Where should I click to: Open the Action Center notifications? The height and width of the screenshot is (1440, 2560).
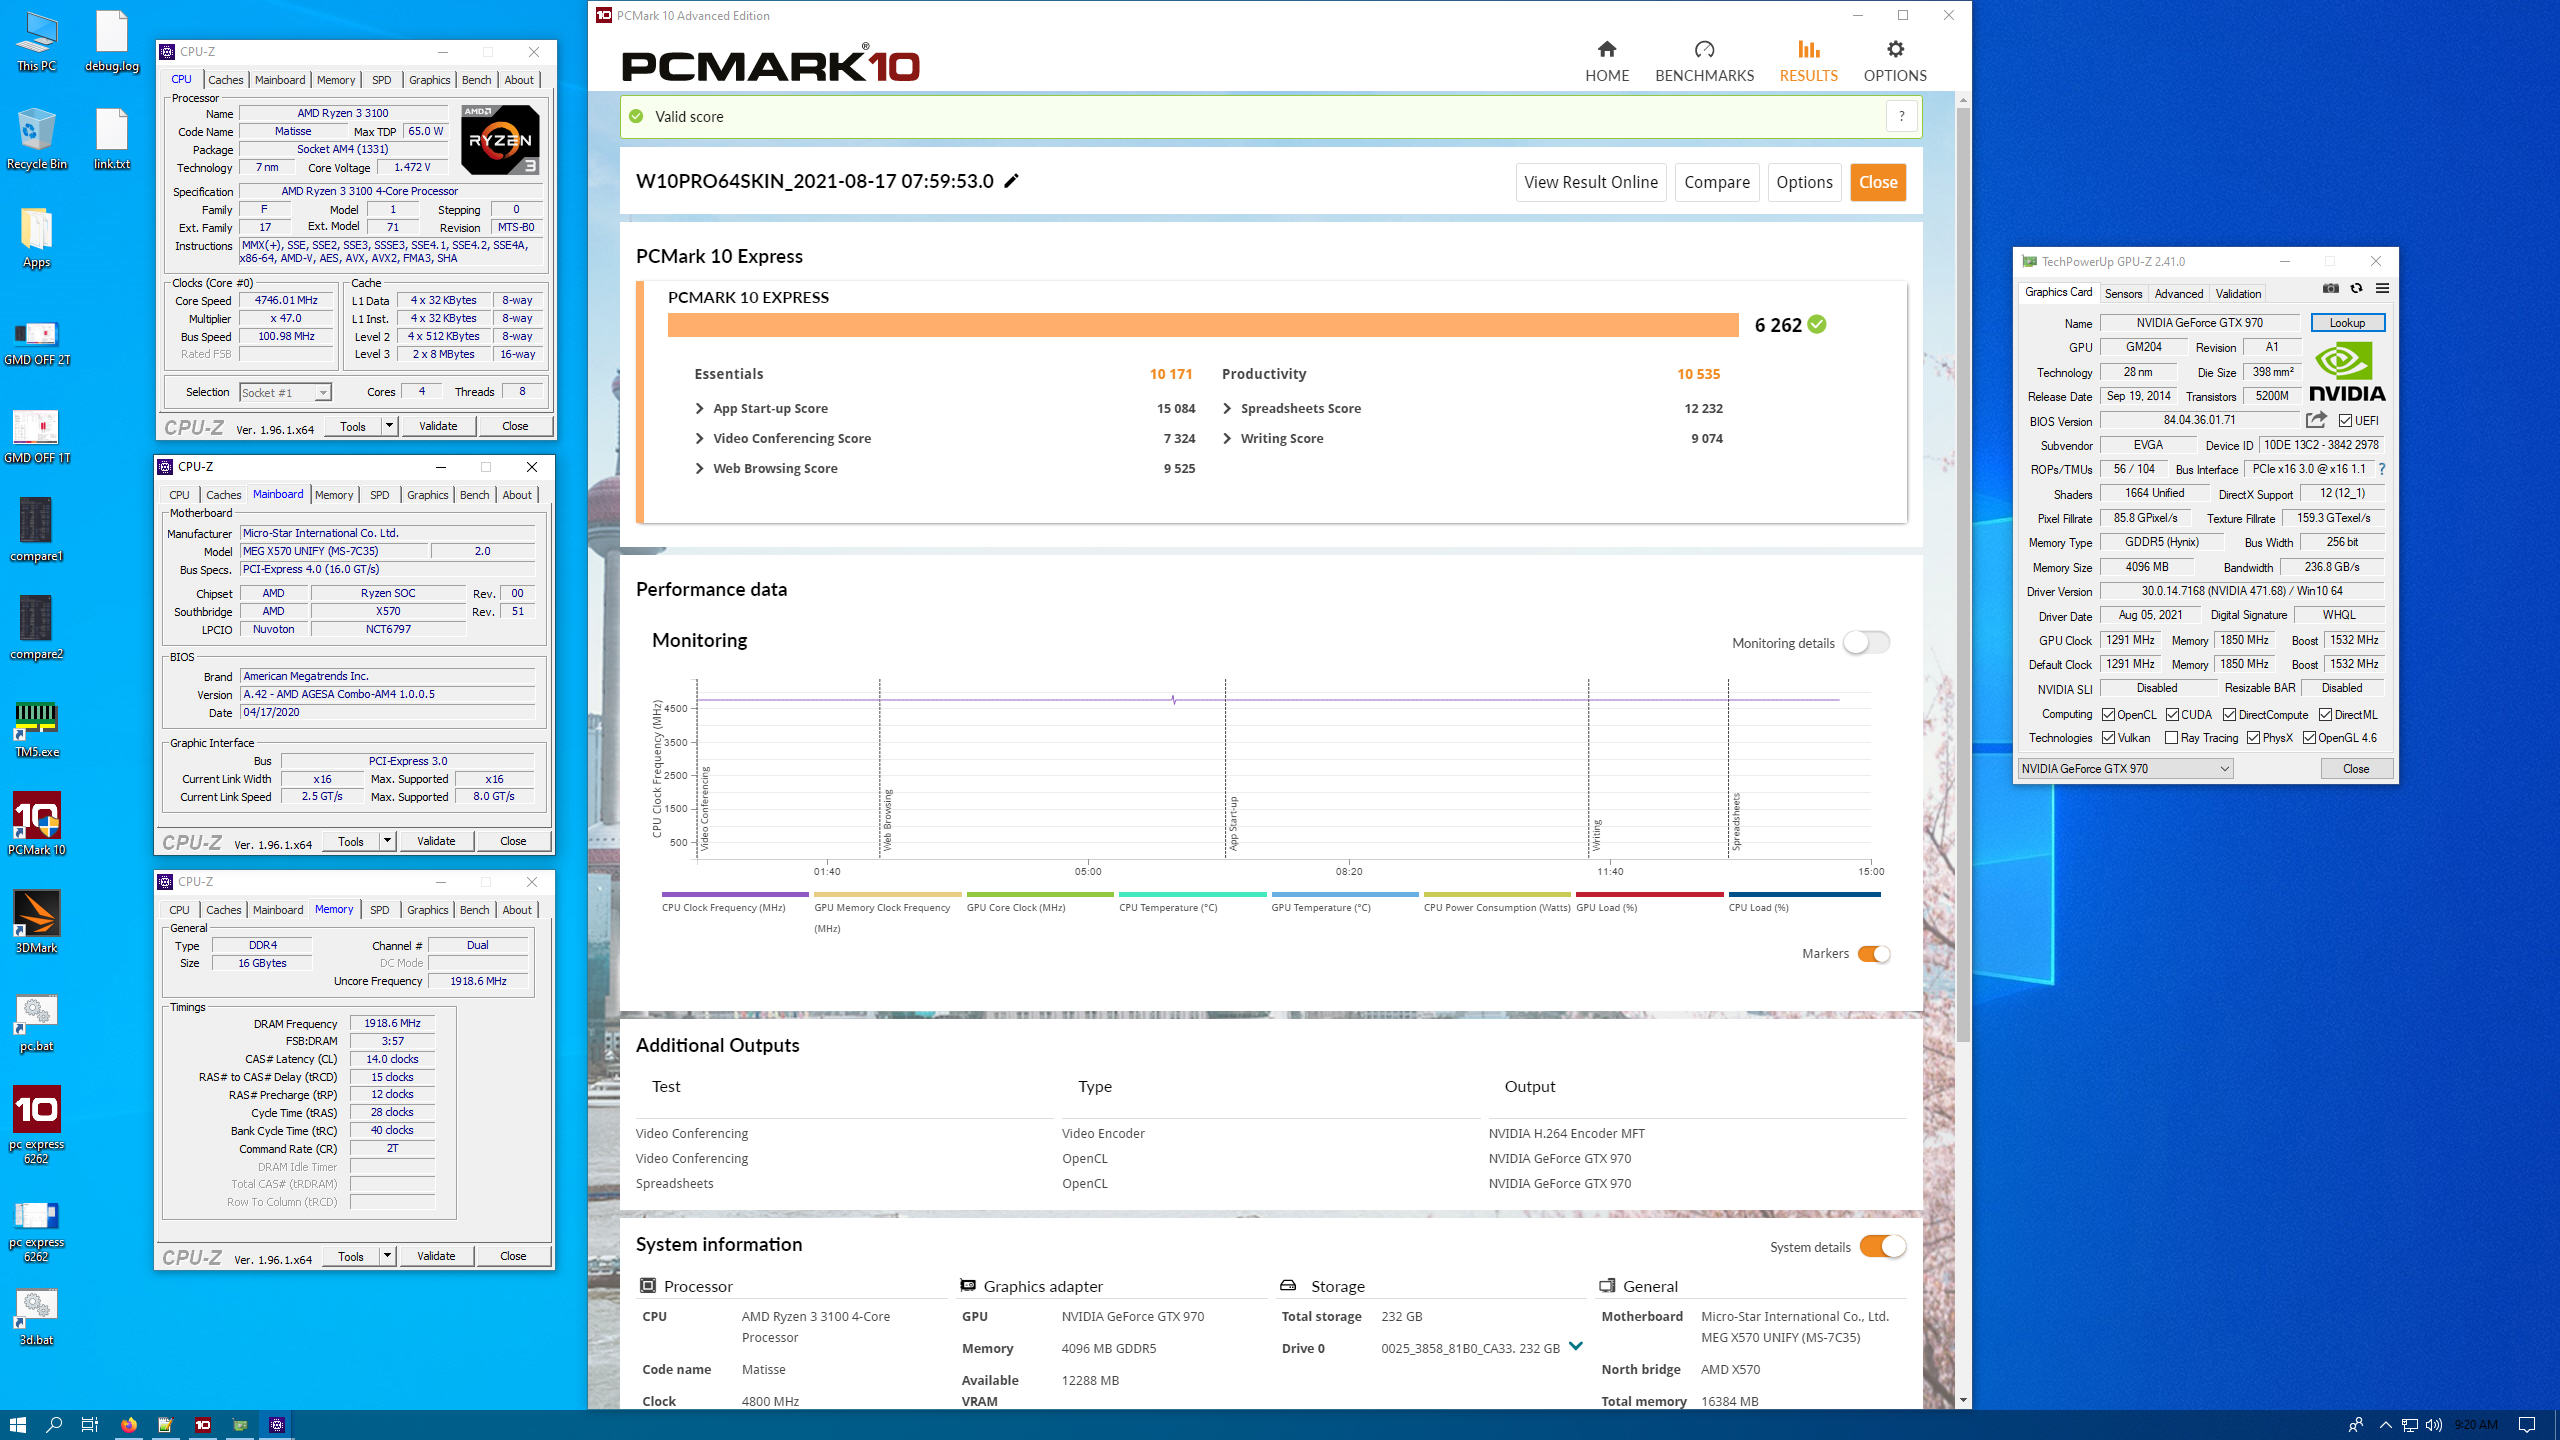[x=2527, y=1424]
